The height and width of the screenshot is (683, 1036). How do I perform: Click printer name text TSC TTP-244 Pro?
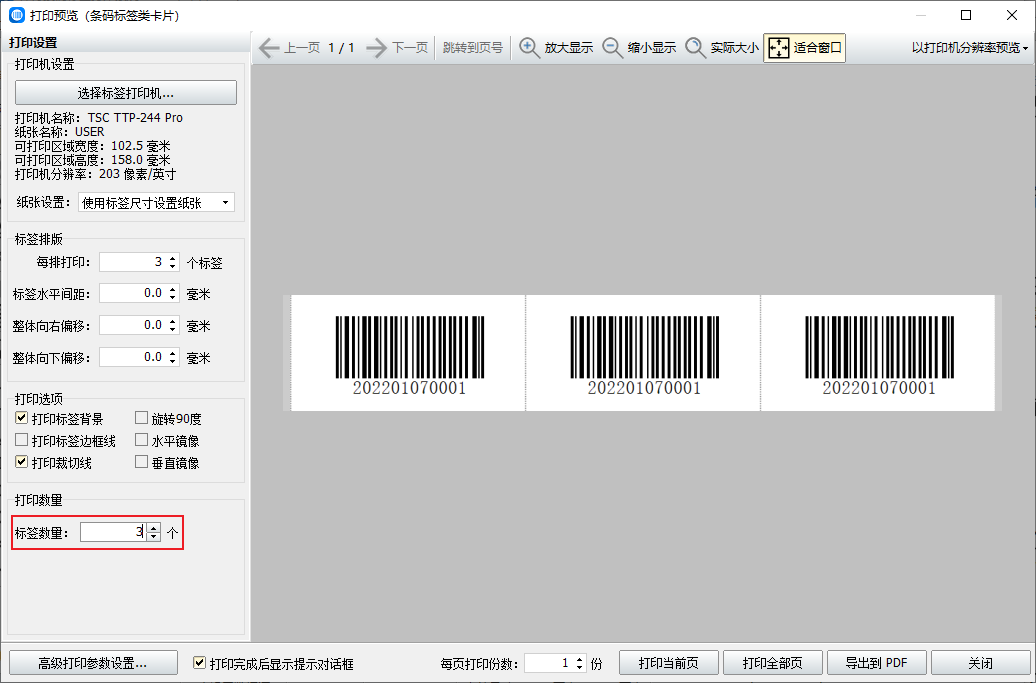tap(135, 118)
